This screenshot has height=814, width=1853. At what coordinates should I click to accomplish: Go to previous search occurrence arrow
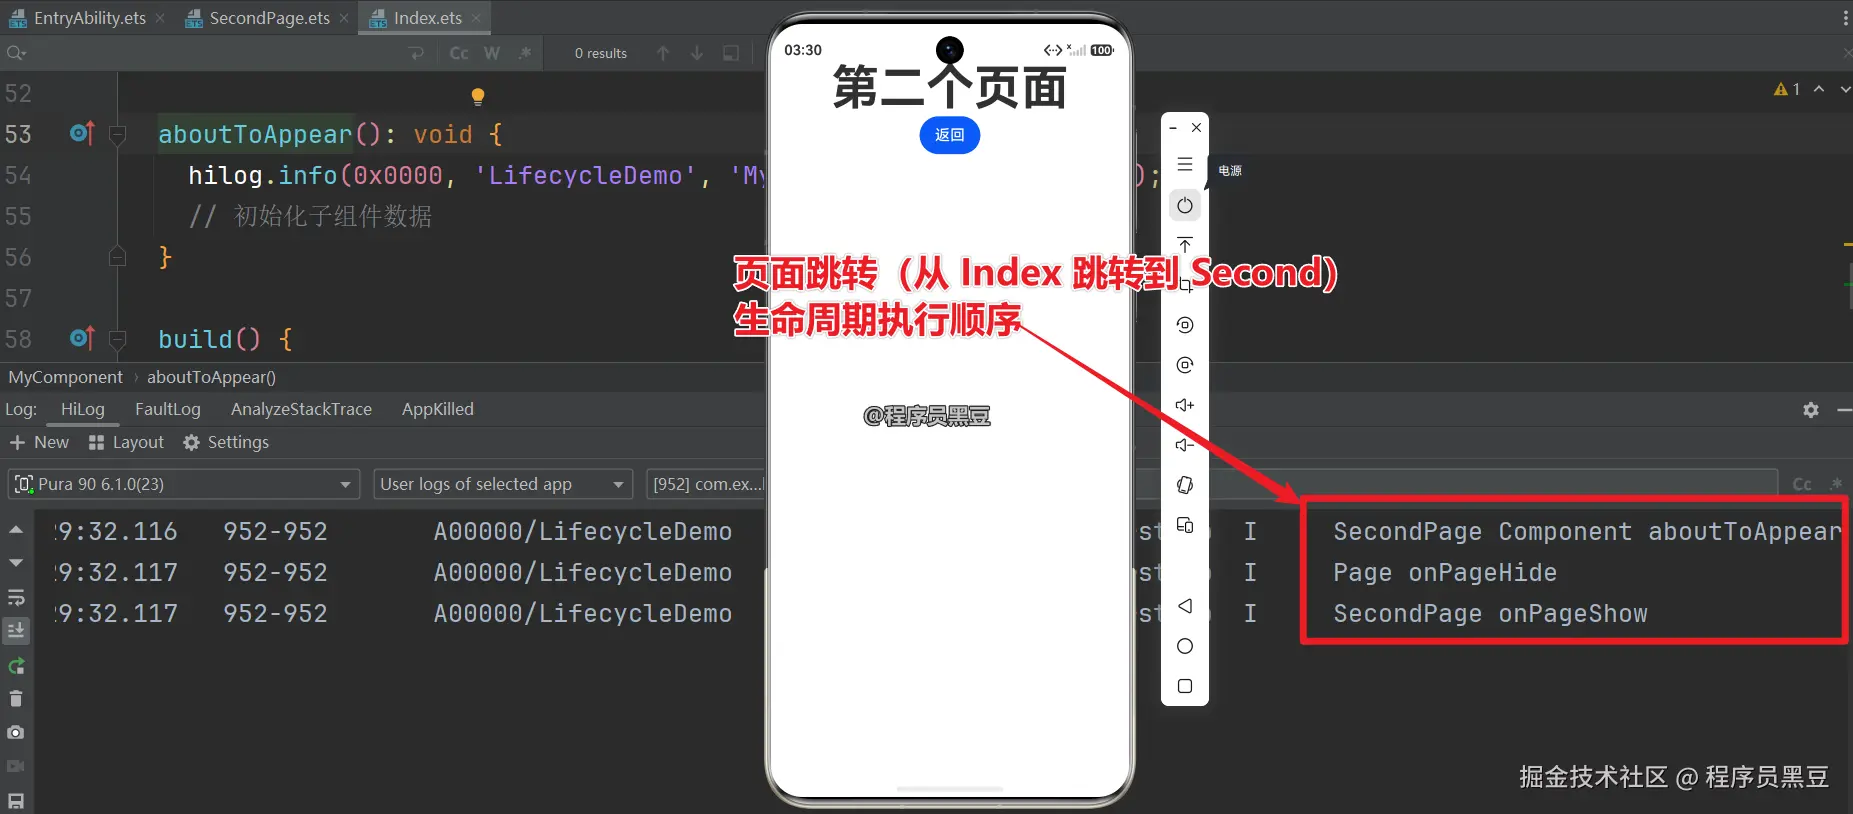click(663, 53)
